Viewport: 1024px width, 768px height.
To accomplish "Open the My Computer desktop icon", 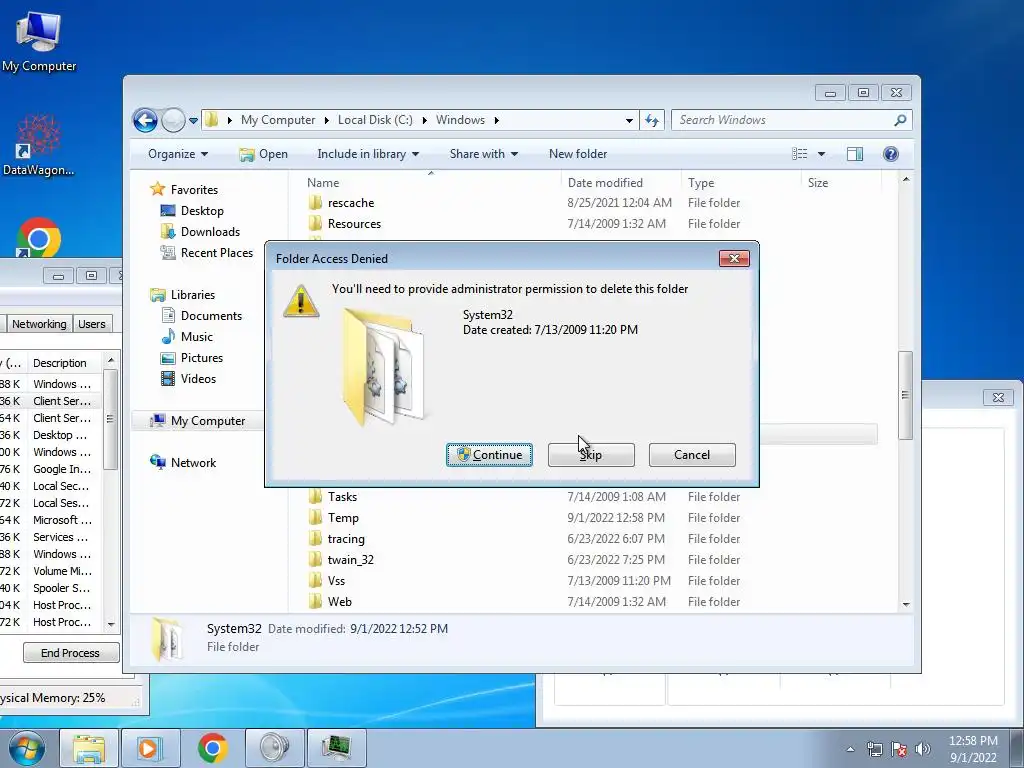I will 39,42.
